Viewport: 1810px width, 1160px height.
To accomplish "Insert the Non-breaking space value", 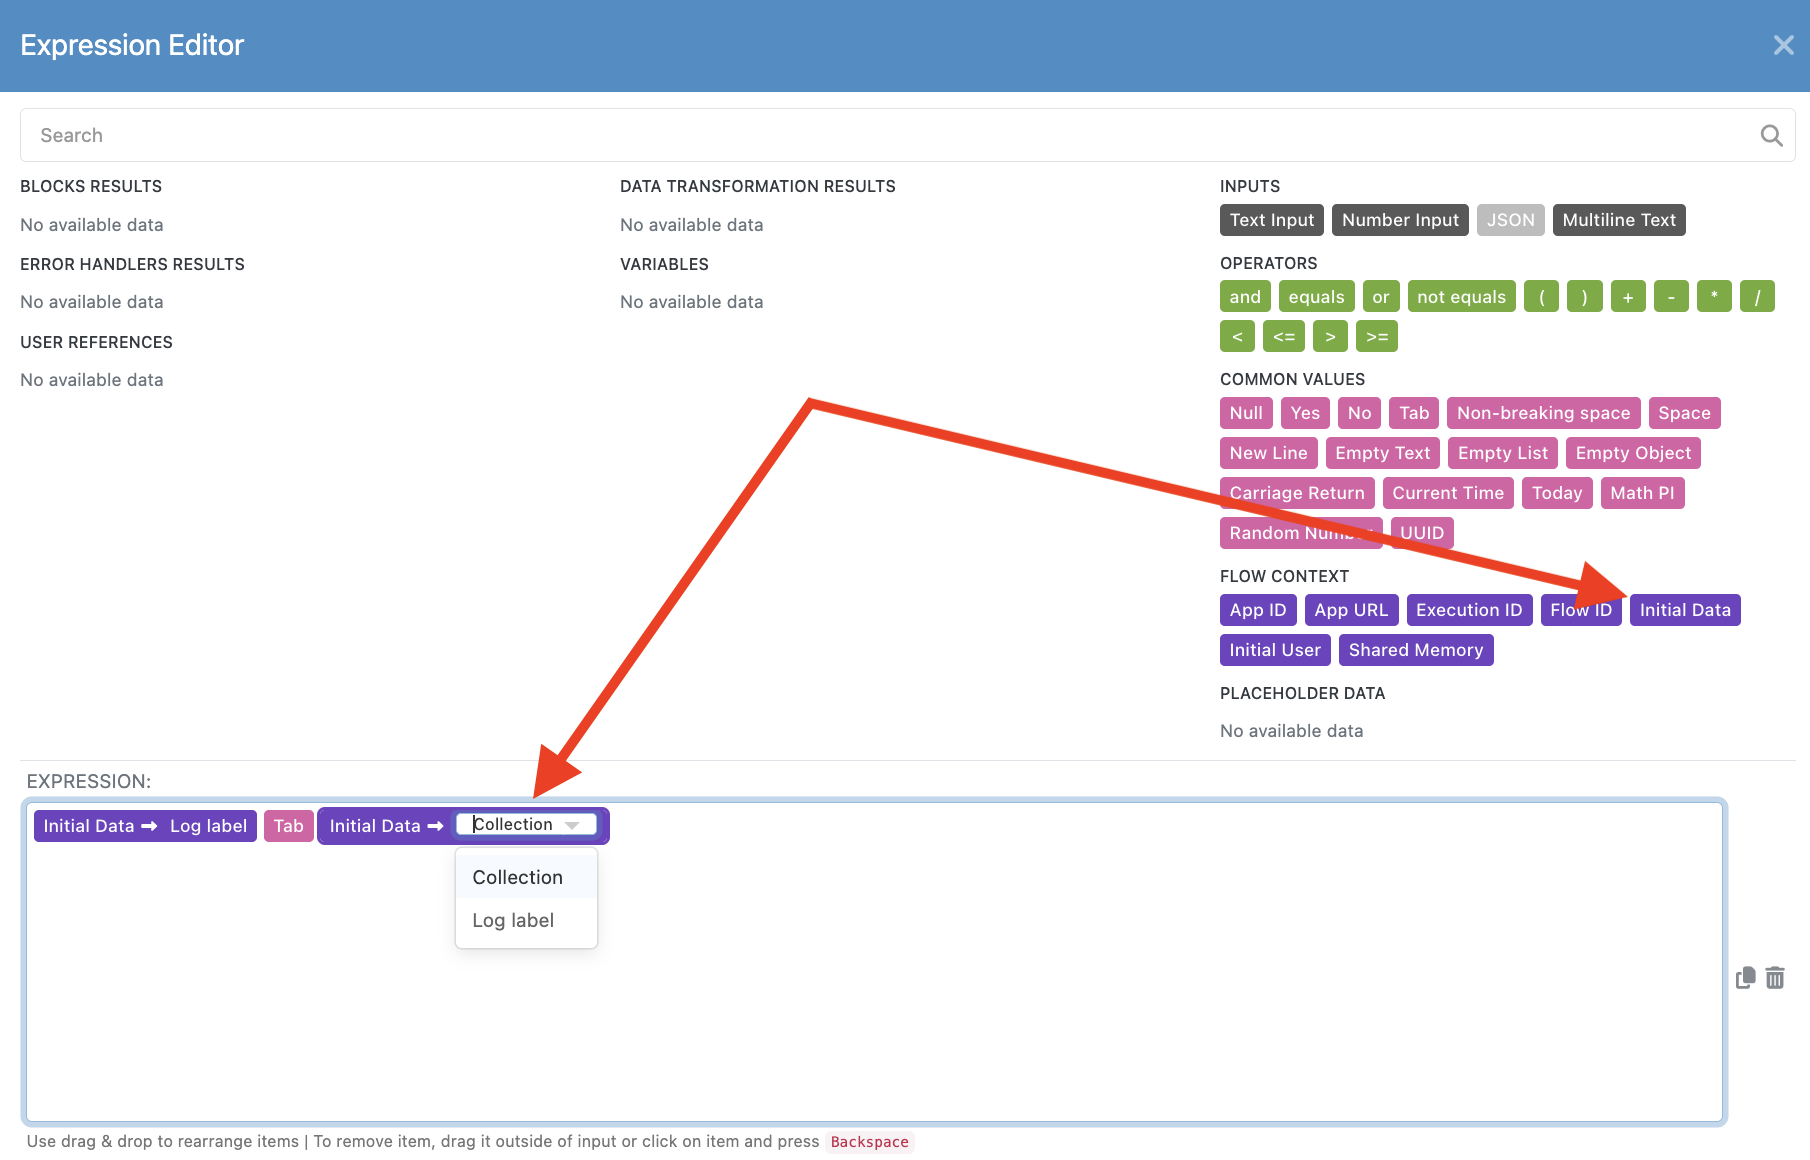I will 1543,412.
